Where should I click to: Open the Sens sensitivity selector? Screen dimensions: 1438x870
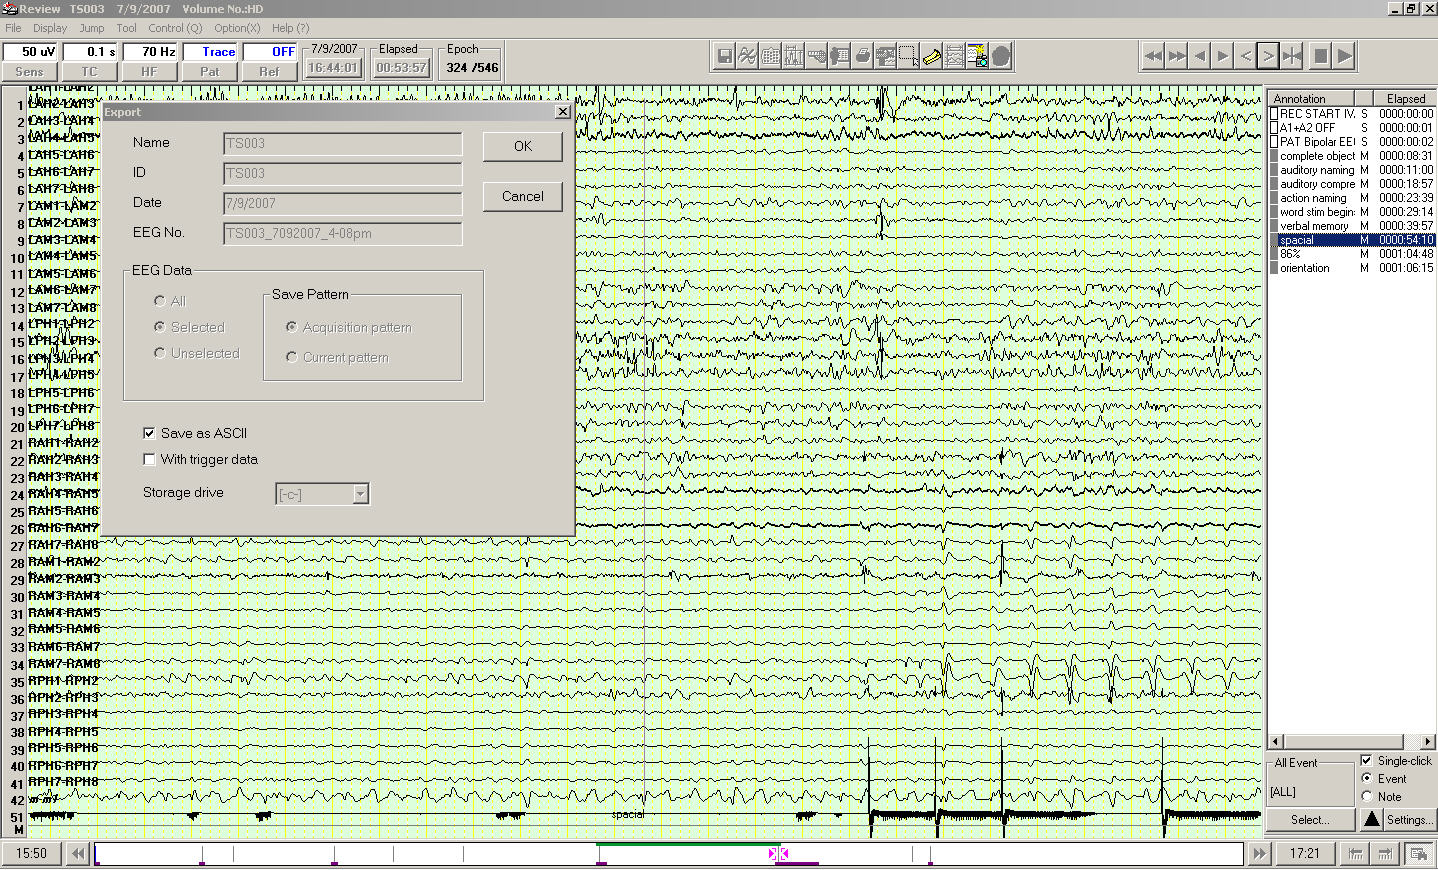point(30,71)
